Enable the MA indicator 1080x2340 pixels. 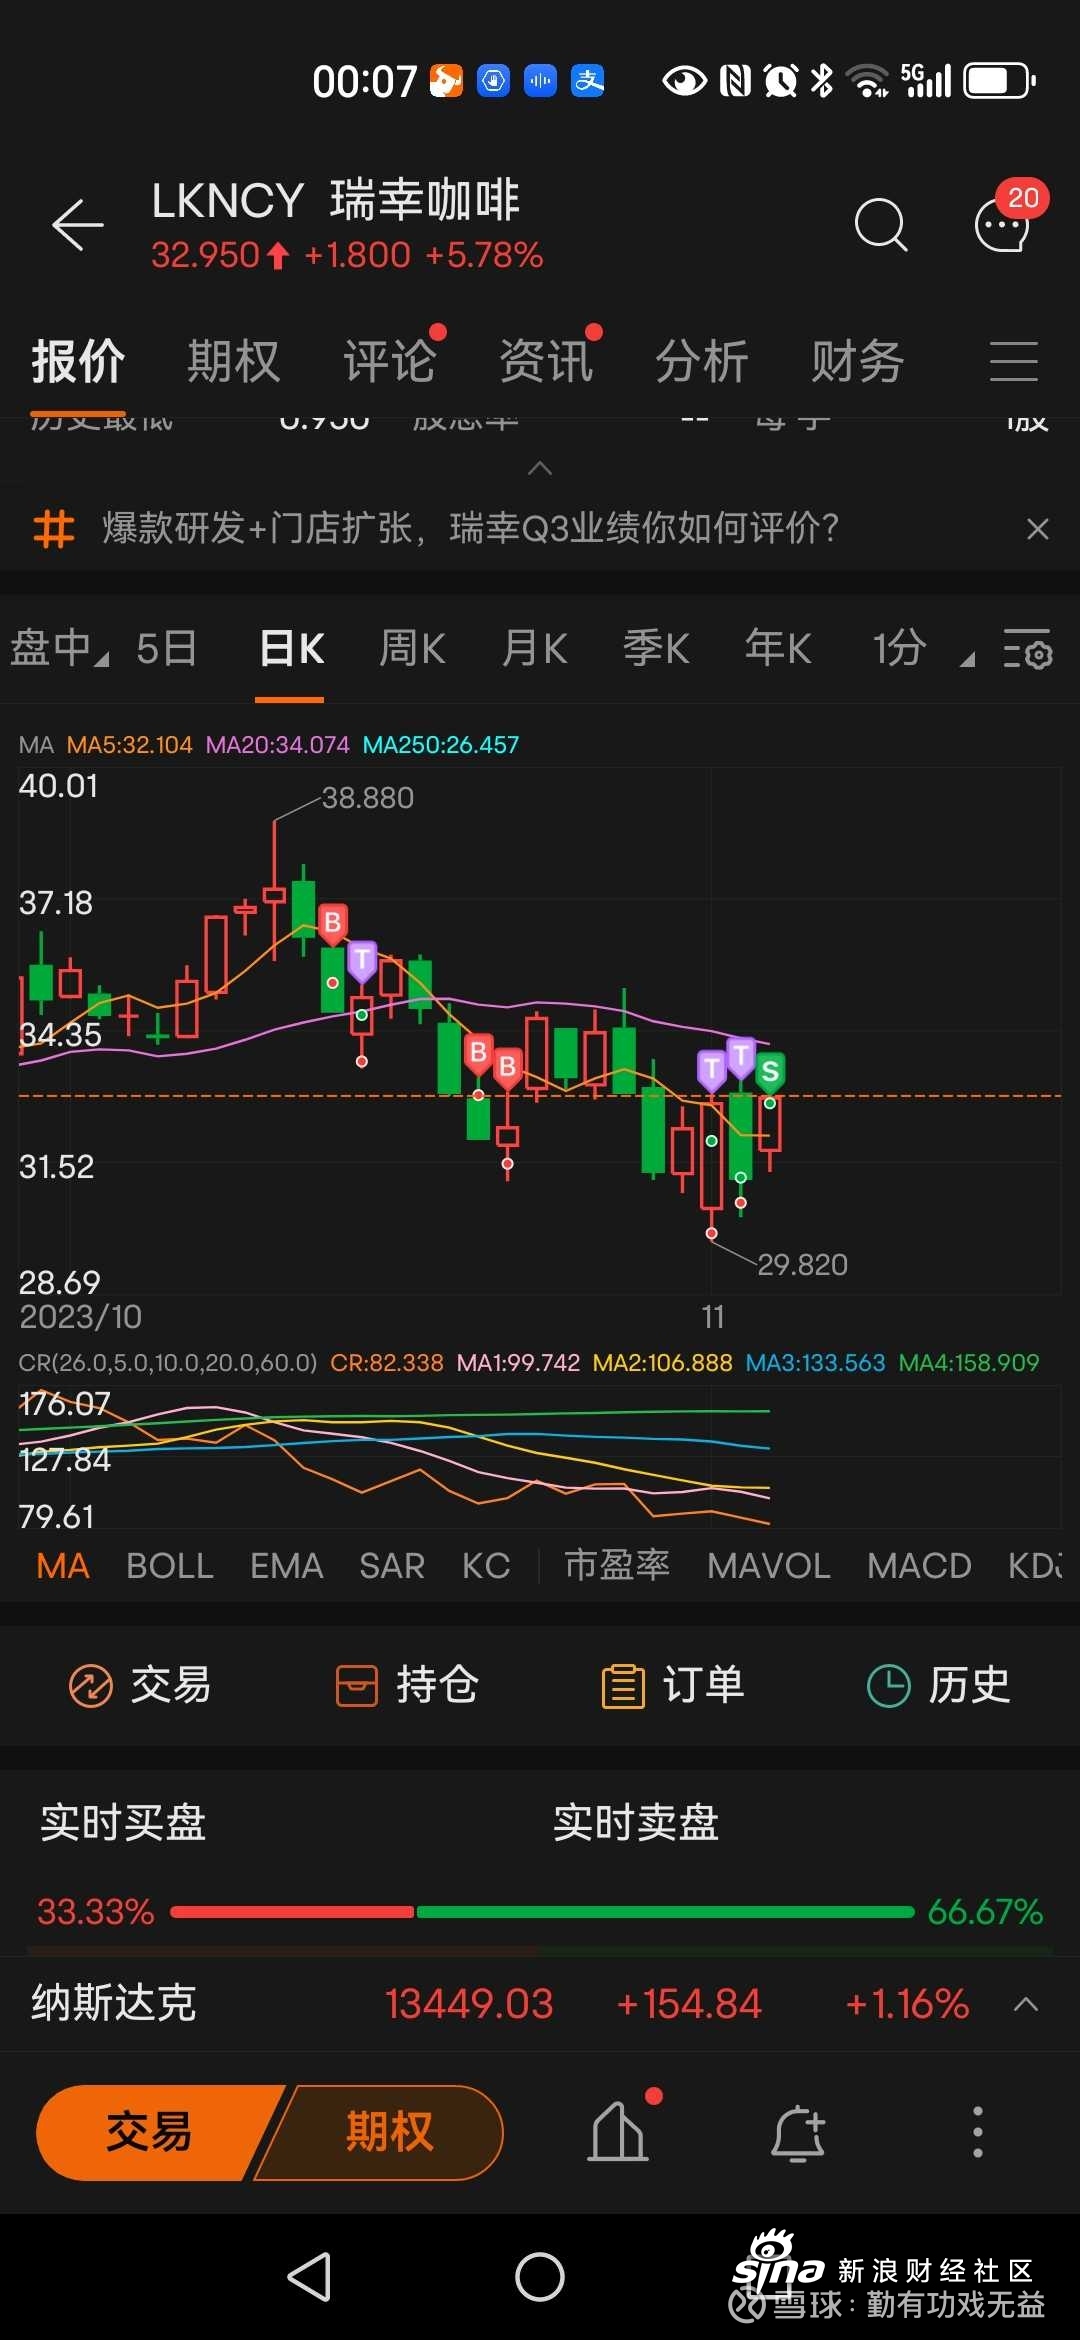(63, 1566)
